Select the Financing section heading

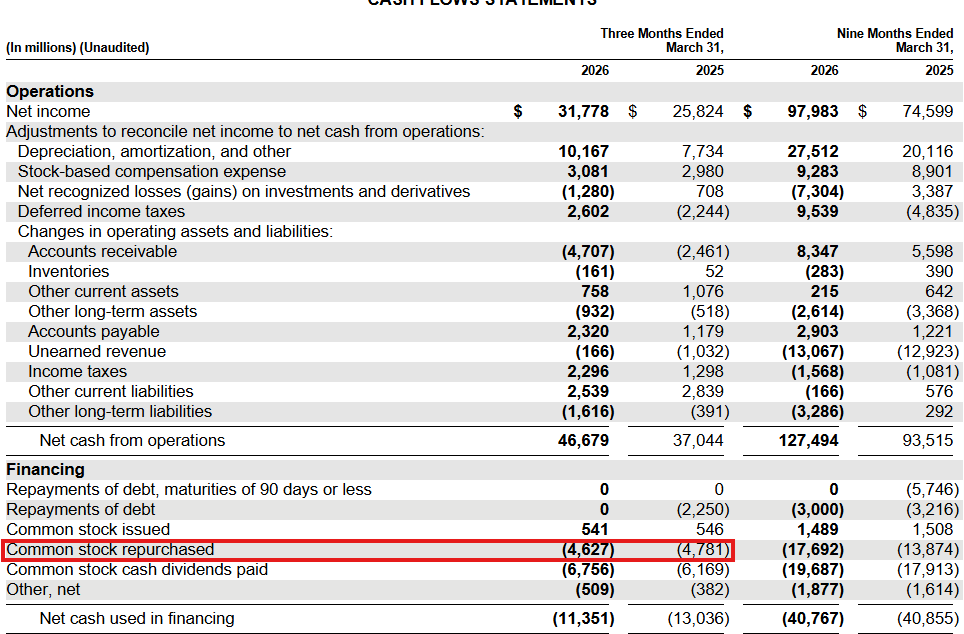45,469
